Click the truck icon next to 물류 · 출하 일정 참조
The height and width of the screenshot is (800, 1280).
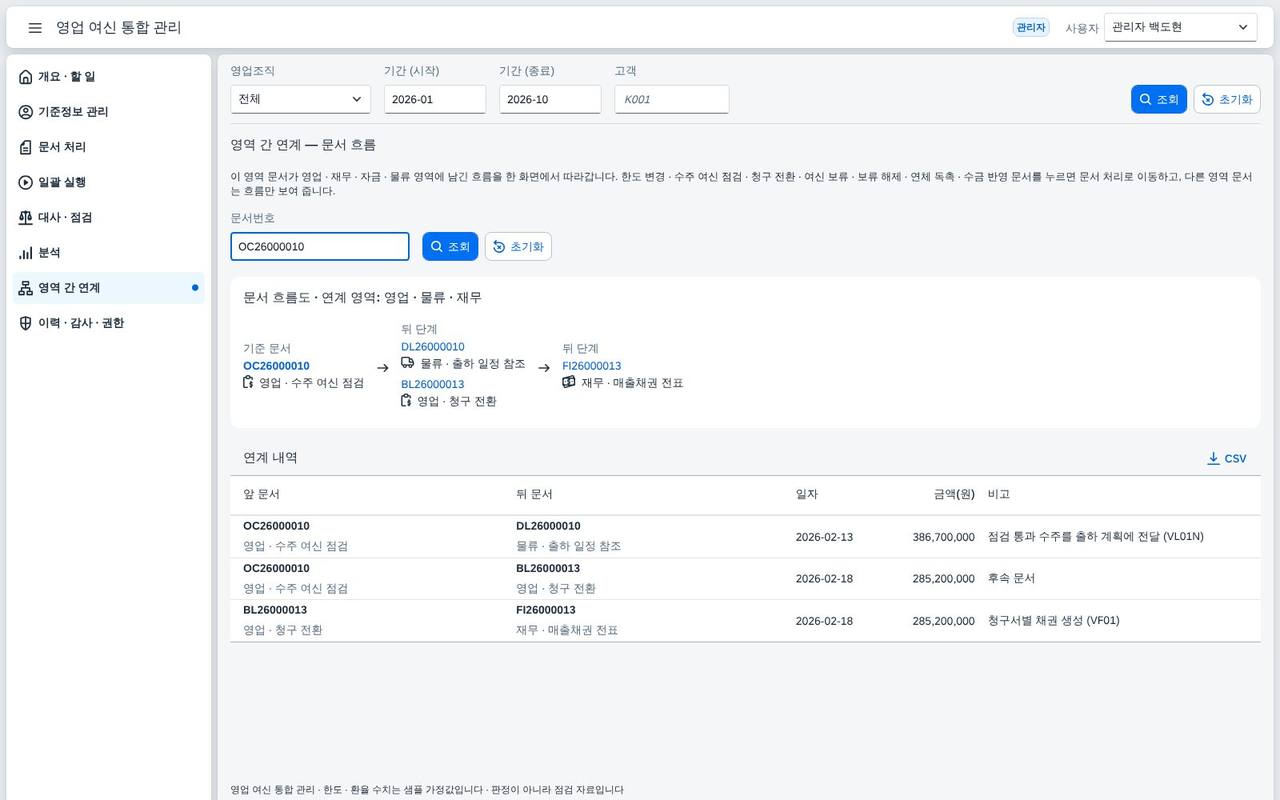point(408,363)
